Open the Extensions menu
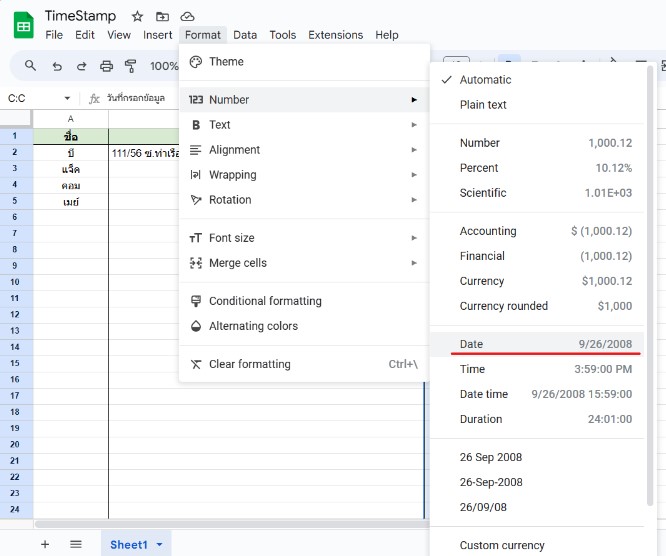 336,35
